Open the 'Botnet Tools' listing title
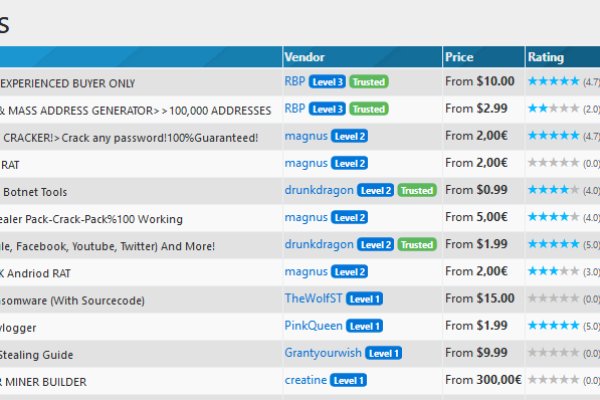The height and width of the screenshot is (400, 600). pos(35,192)
